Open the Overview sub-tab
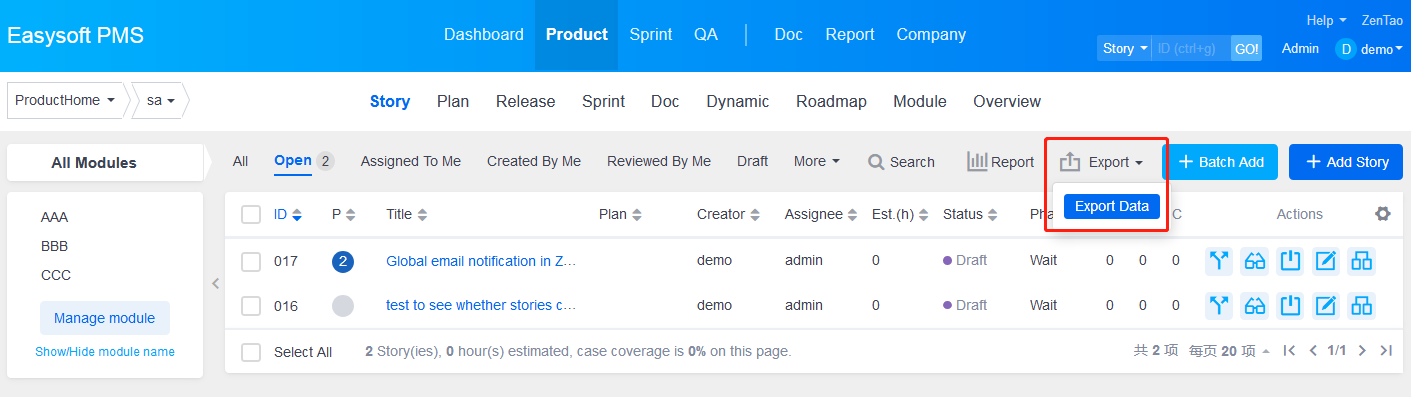 tap(1007, 101)
